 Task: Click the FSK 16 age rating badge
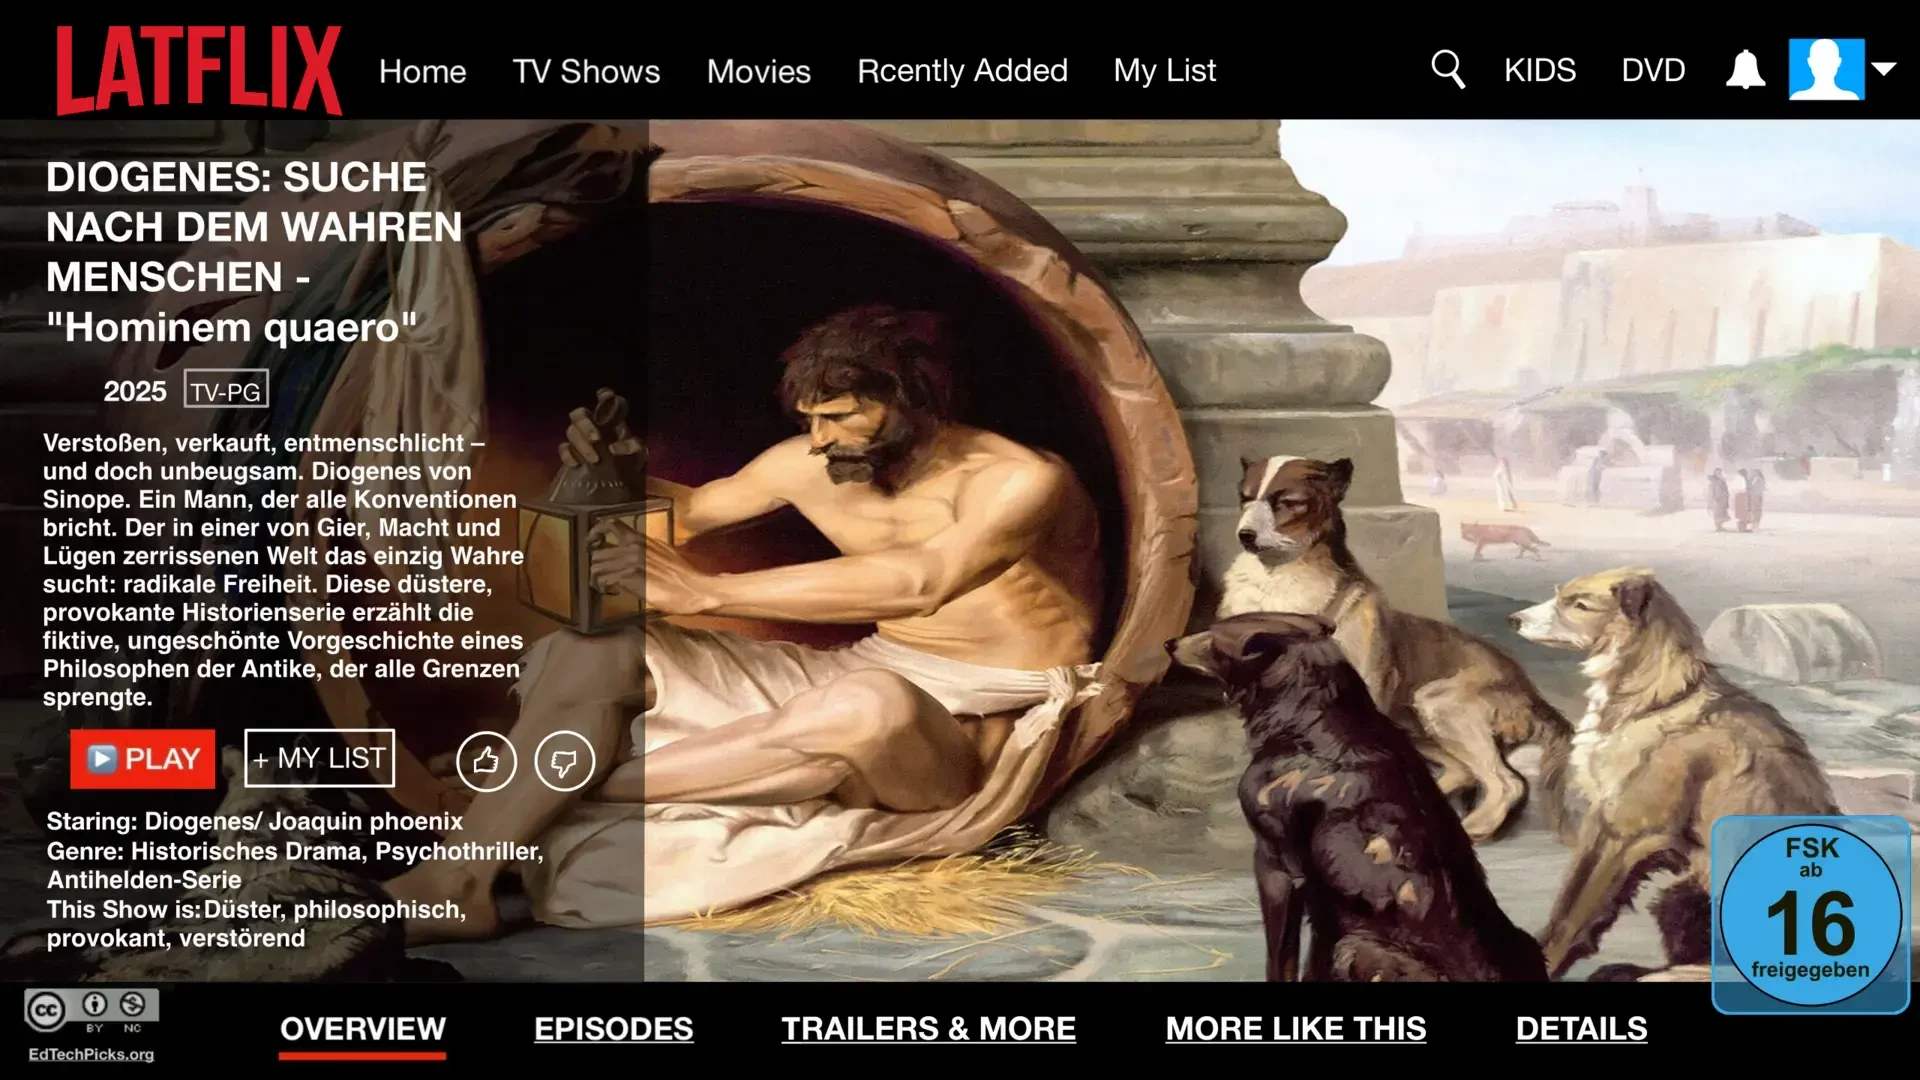[x=1810, y=914]
